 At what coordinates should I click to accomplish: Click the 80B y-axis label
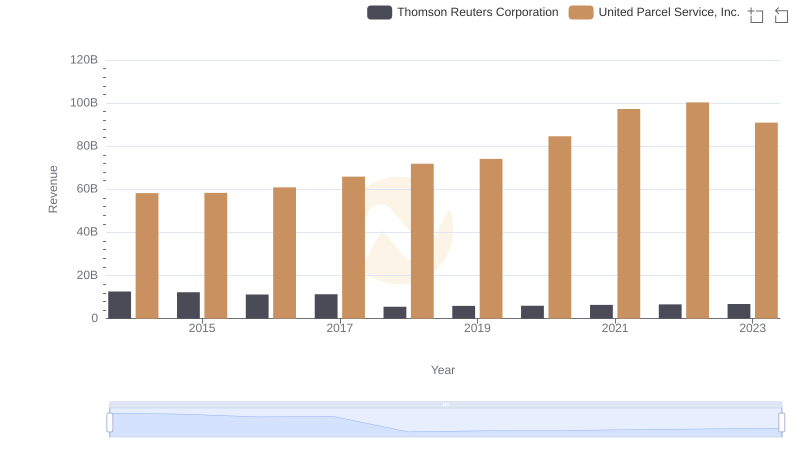(87, 146)
